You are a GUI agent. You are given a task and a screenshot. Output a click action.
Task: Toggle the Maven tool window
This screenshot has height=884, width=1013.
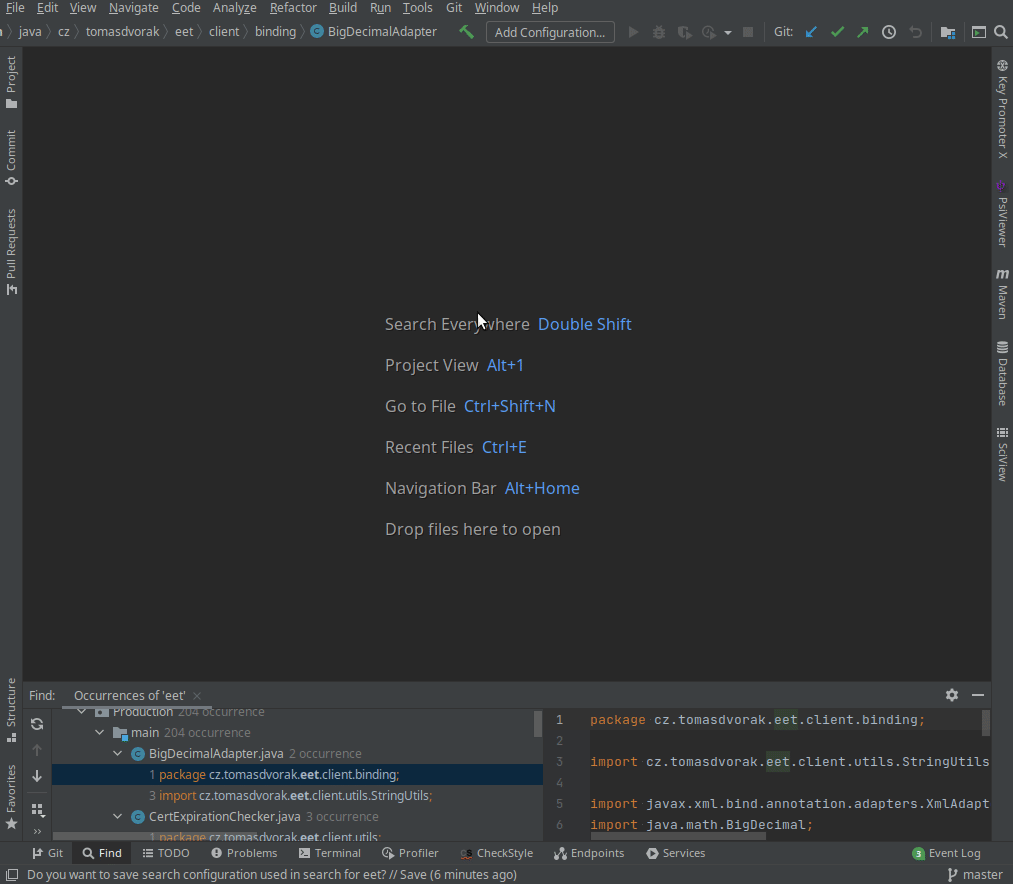[x=1002, y=294]
